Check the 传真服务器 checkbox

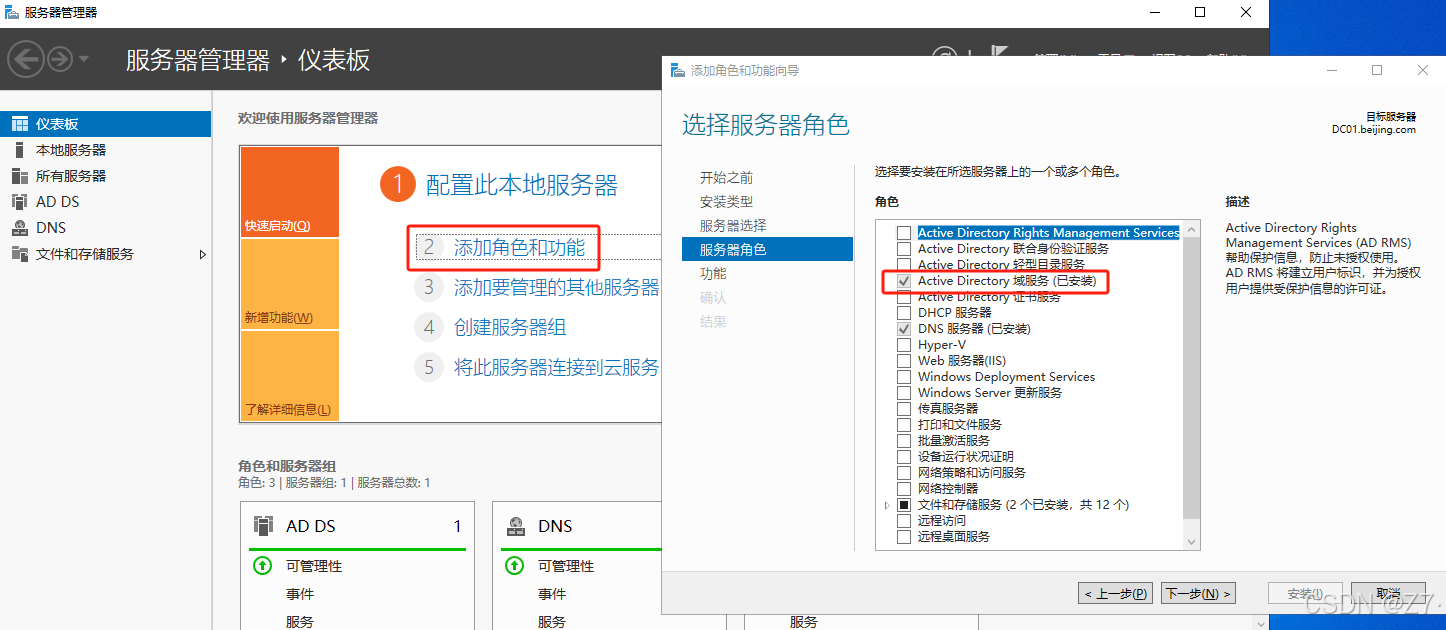tap(904, 409)
